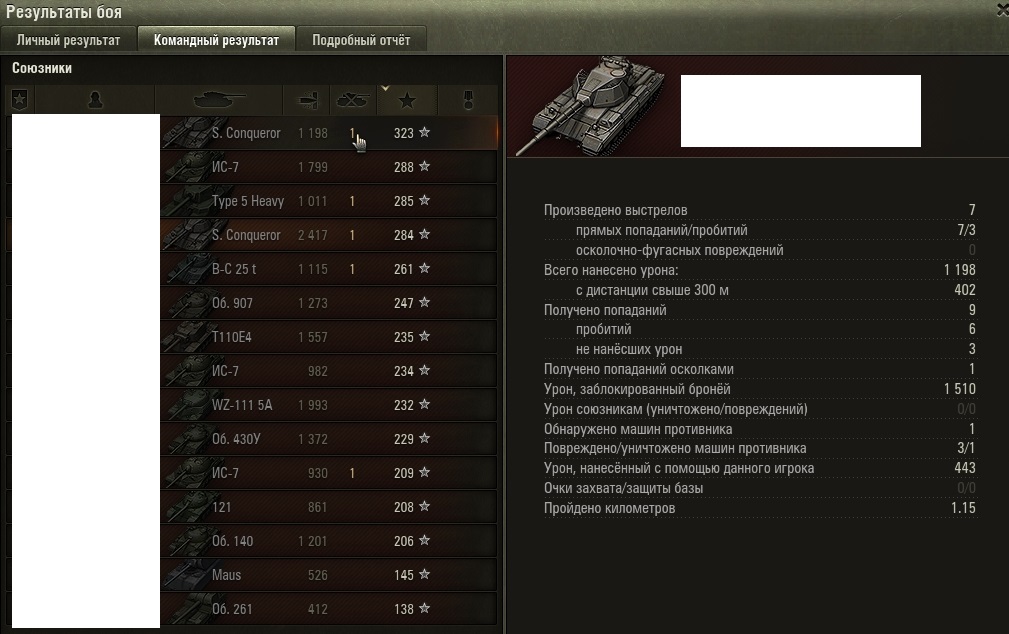Switch to Подробный отчёт tab
Image resolution: width=1009 pixels, height=634 pixels.
coord(361,40)
